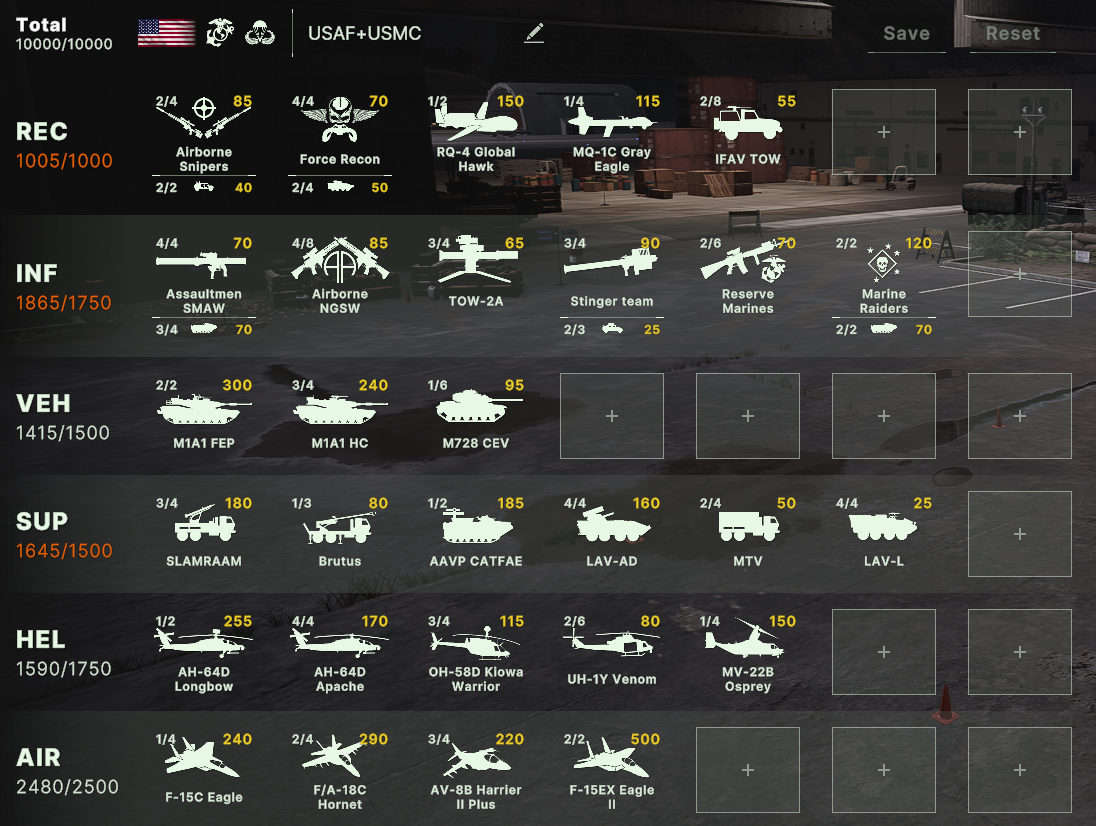The width and height of the screenshot is (1096, 826).
Task: Click the USA flag nation icon
Action: pyautogui.click(x=166, y=33)
